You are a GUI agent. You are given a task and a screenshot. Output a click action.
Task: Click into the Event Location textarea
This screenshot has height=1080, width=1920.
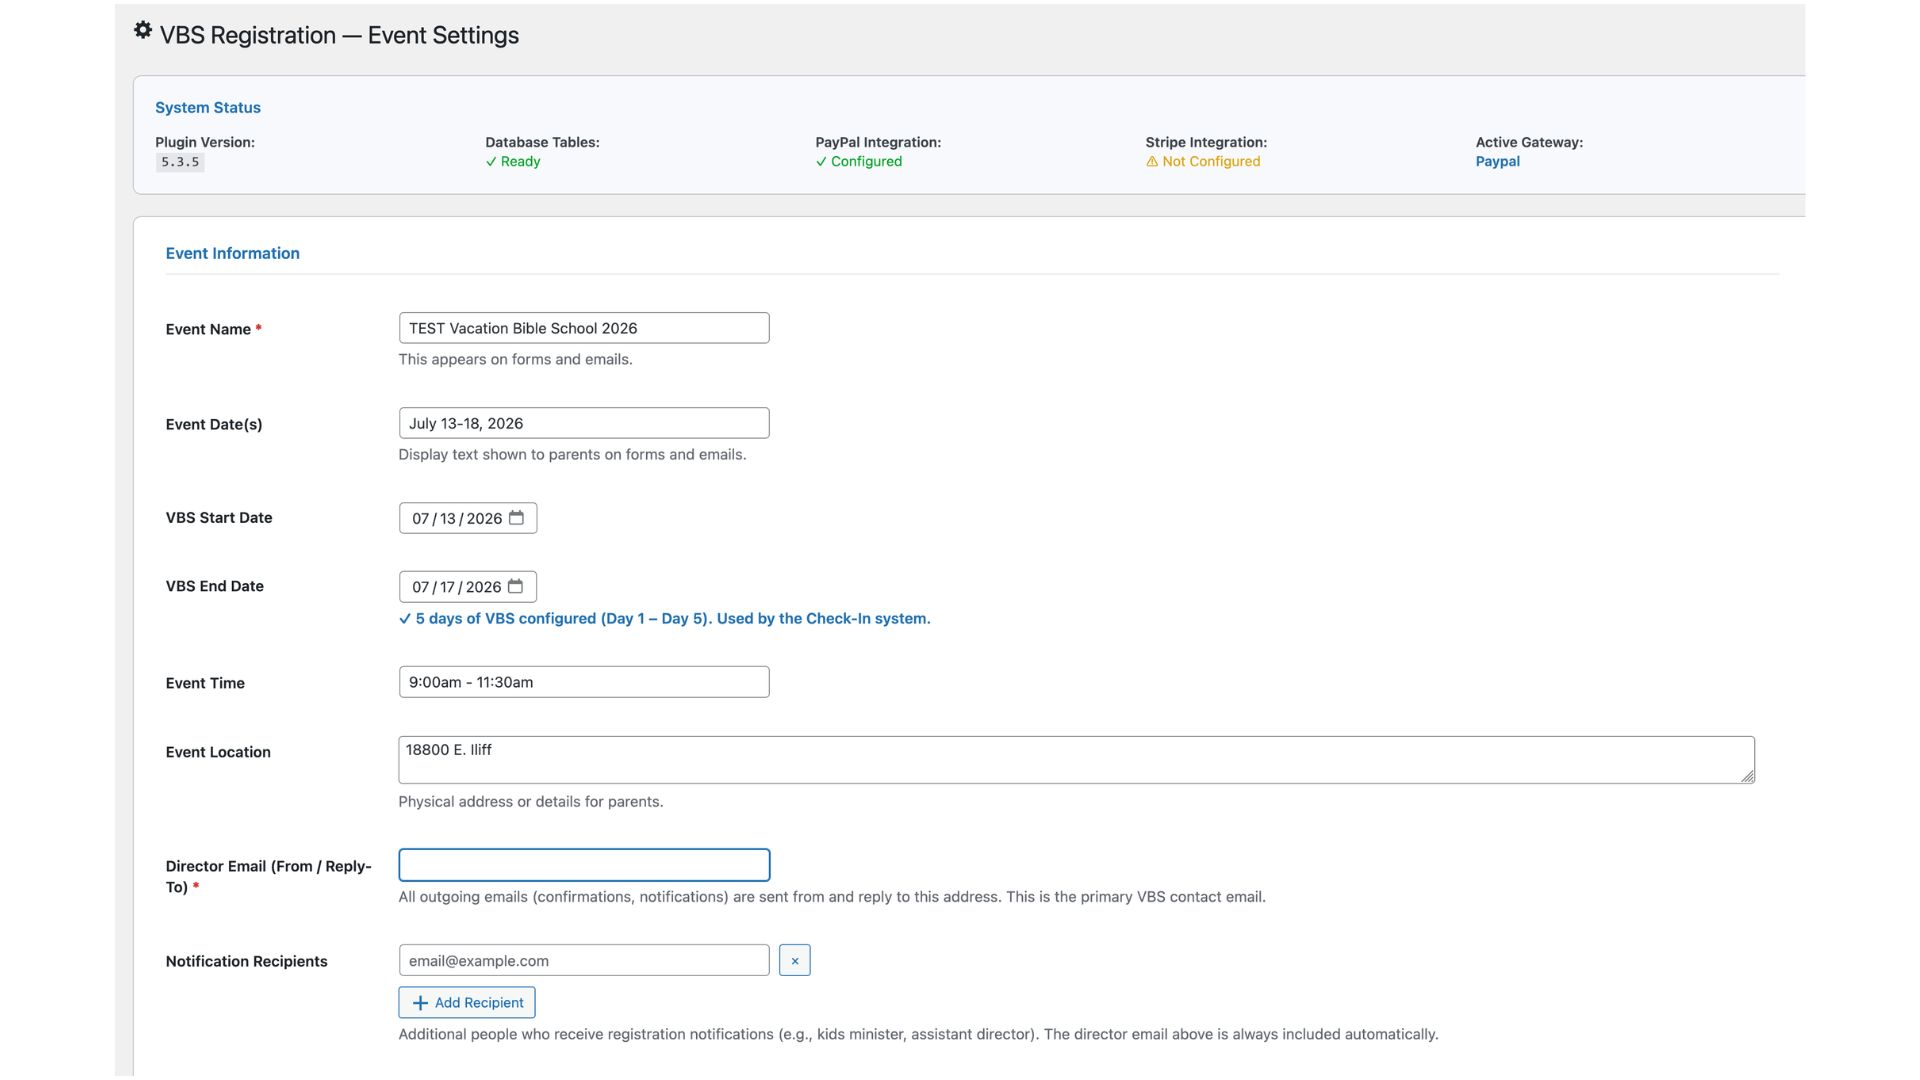[x=1075, y=760]
